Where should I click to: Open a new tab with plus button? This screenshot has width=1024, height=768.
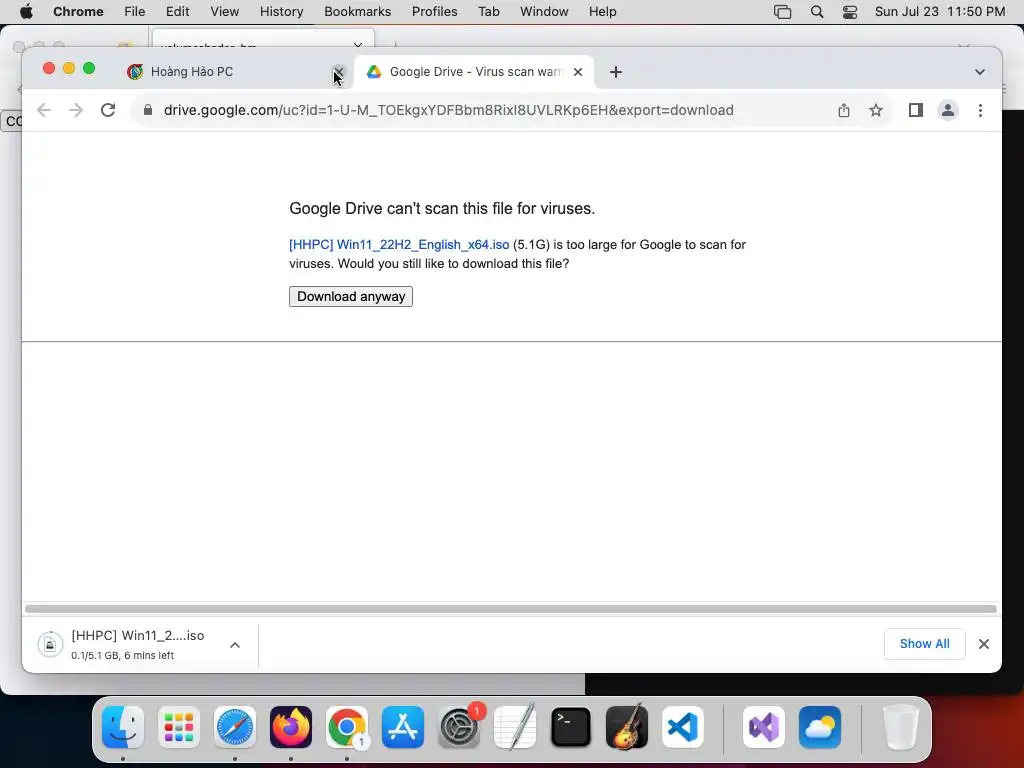point(616,72)
